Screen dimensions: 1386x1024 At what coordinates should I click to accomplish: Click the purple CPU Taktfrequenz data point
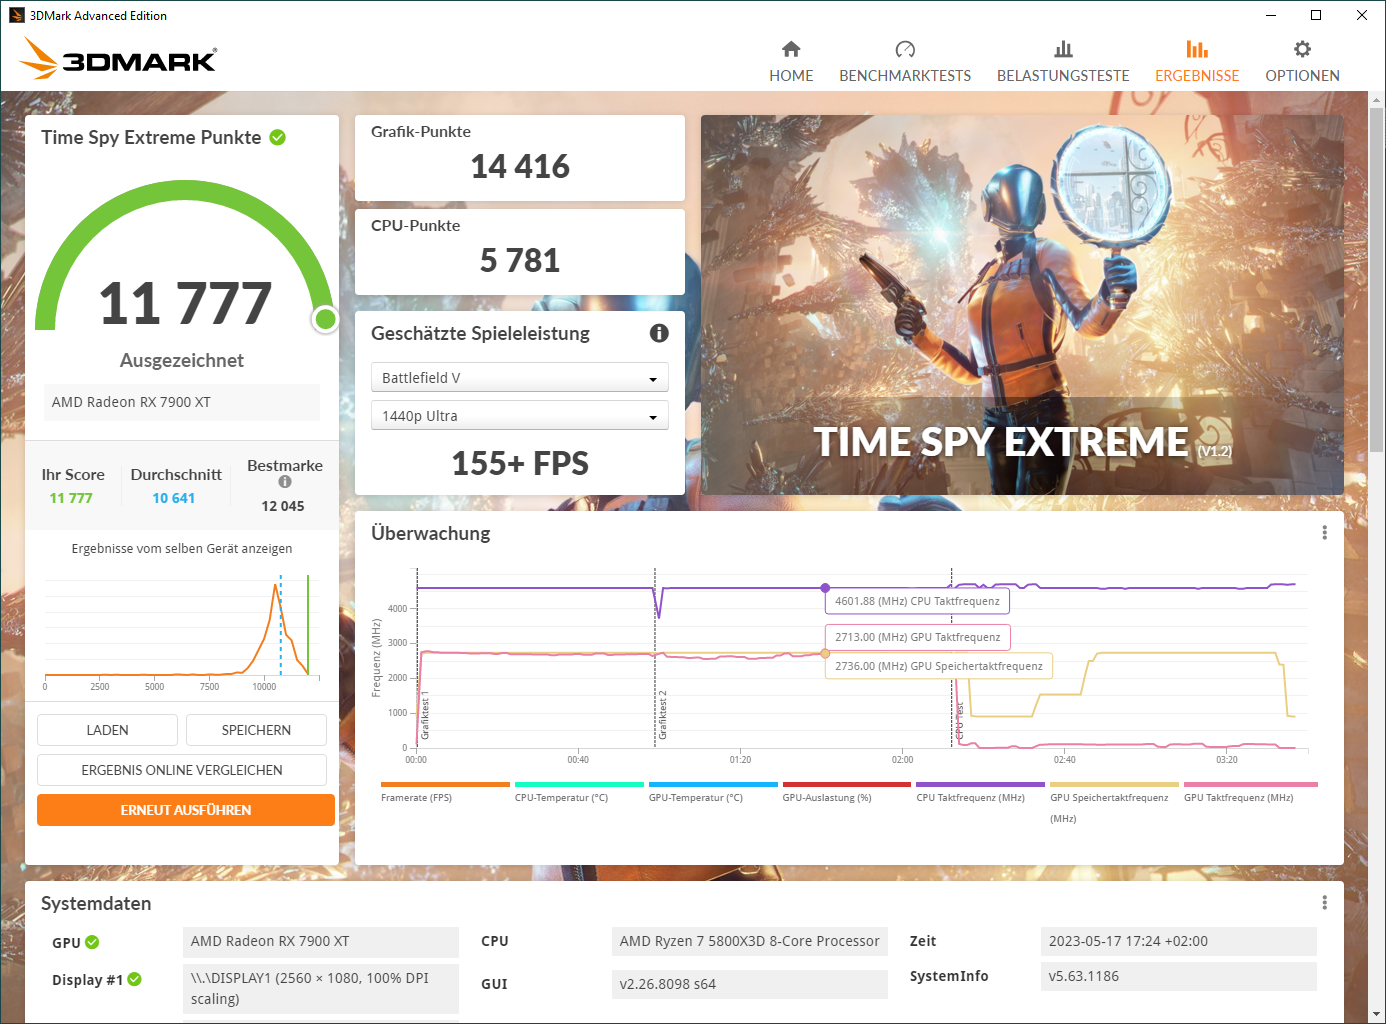coord(825,588)
